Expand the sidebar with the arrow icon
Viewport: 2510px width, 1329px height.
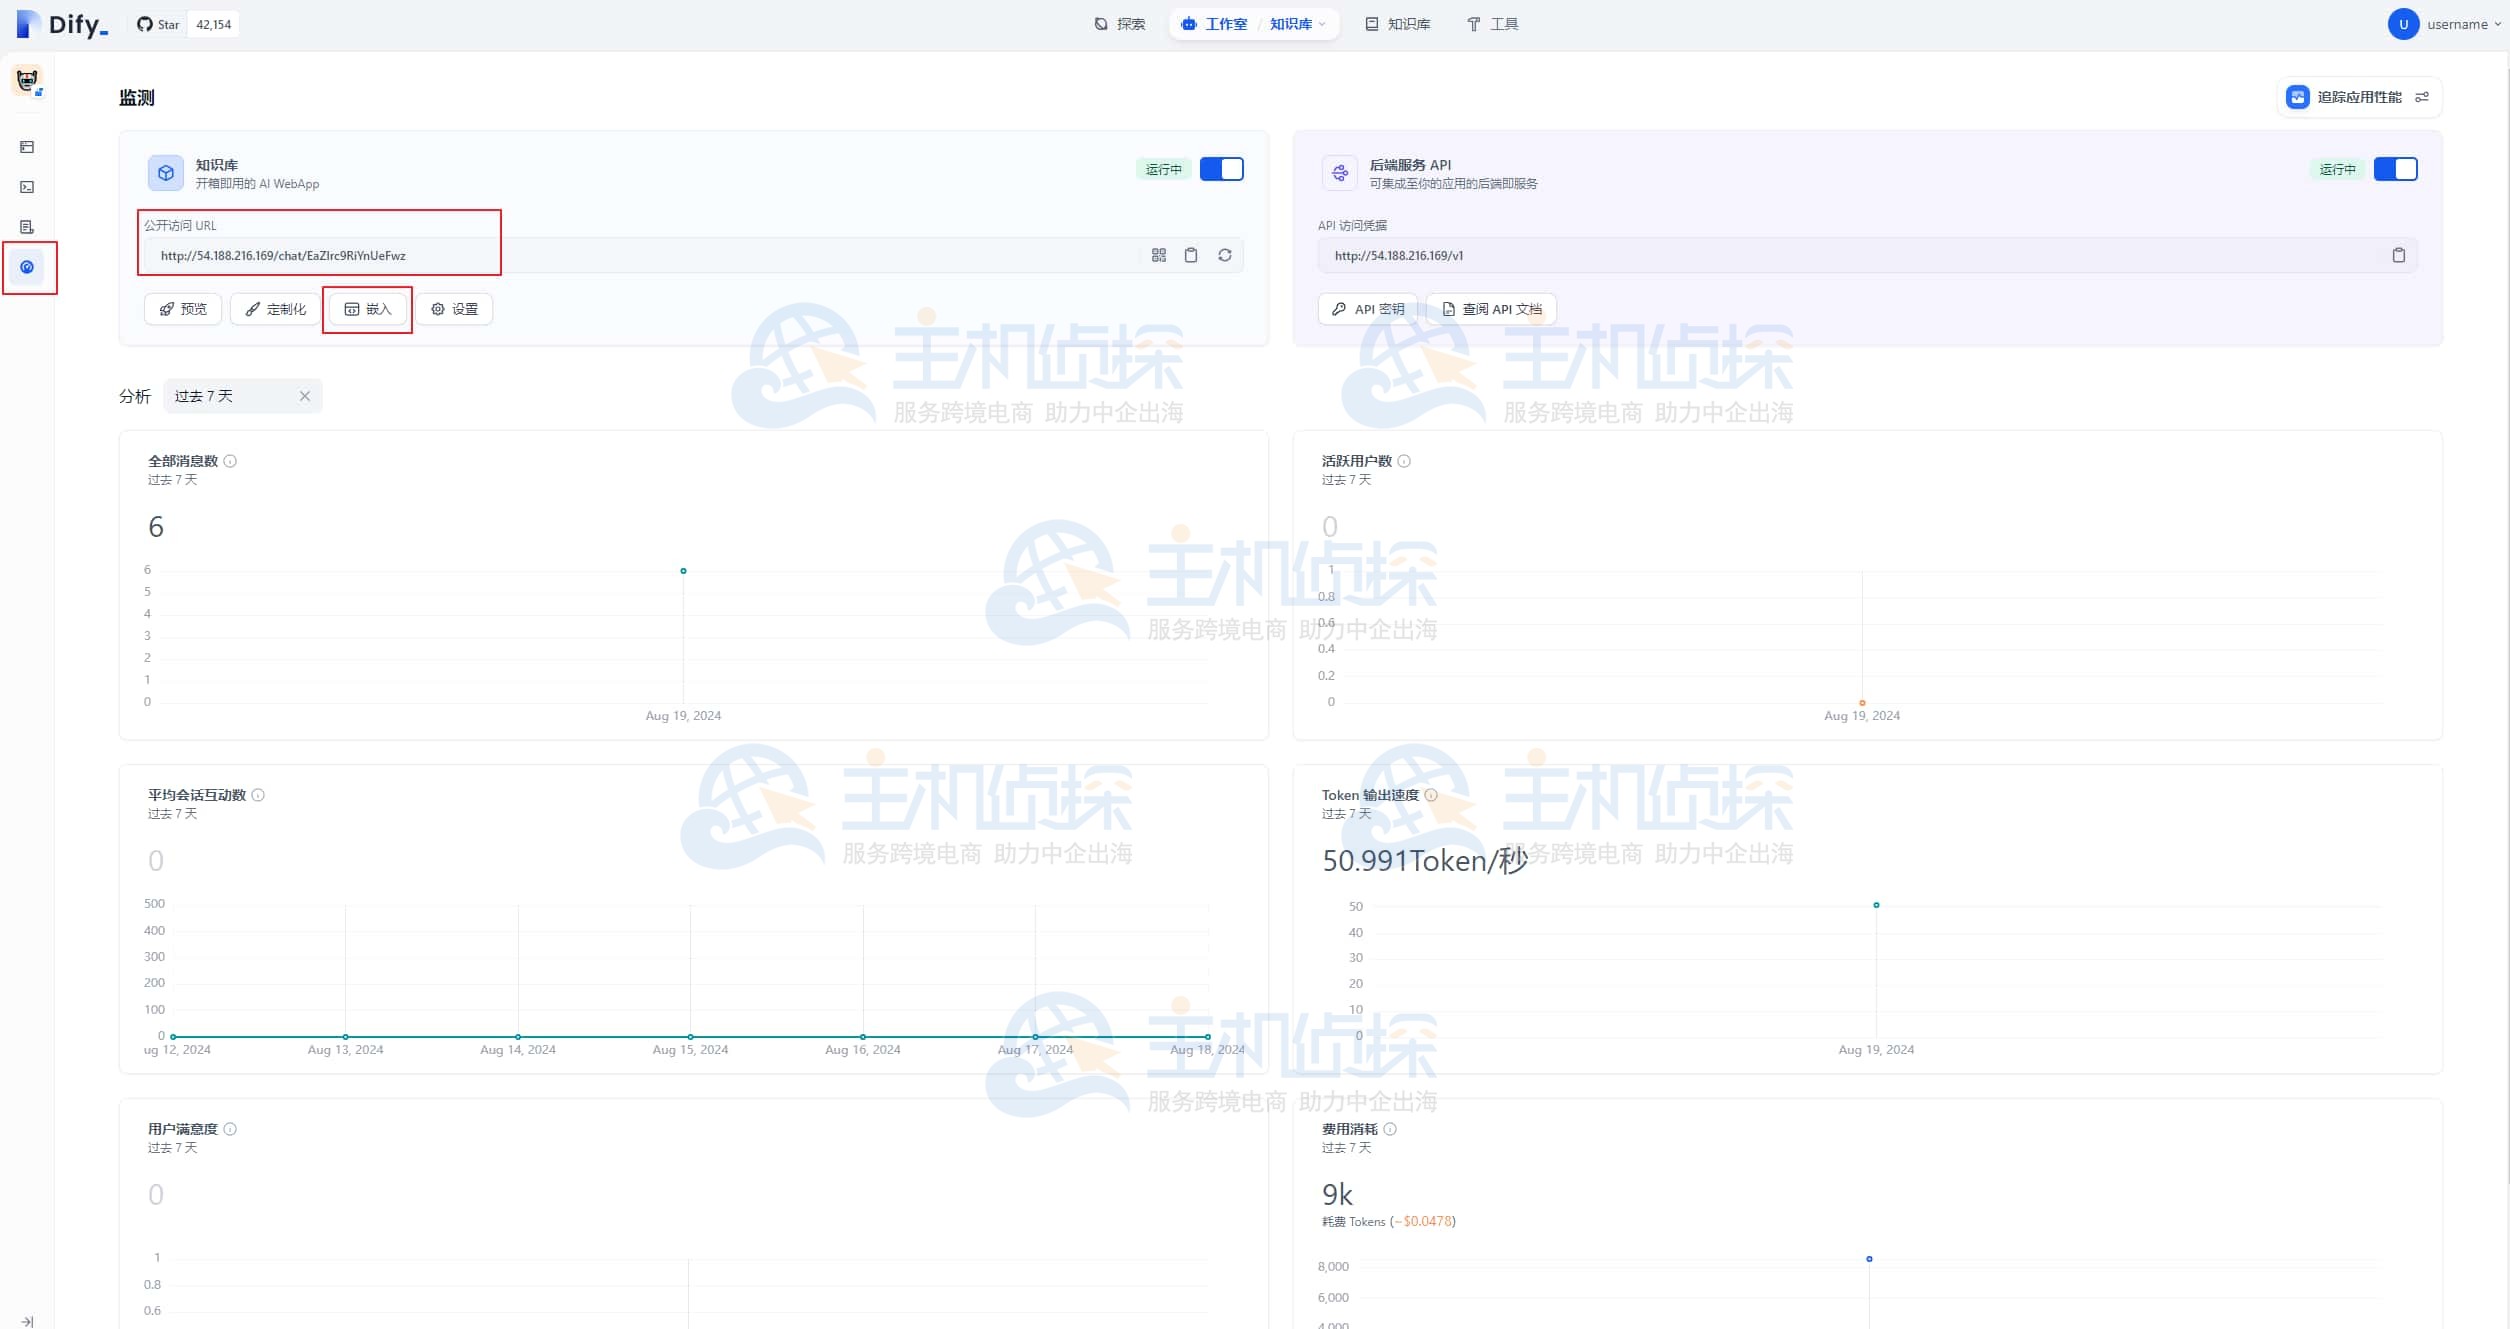click(x=27, y=1321)
